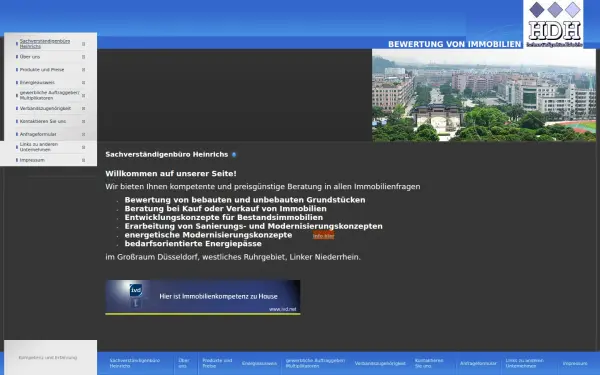Click footer link Sachverständigenbüro Heinrichs
Viewport: 600px width, 375px height.
(135, 363)
